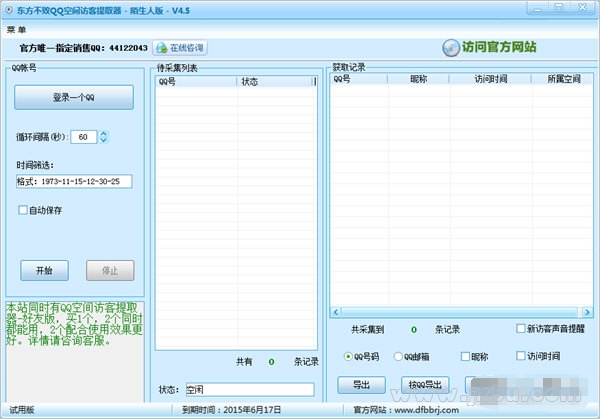
Task: Click the left scroll arrow of 获取记录
Action: coord(336,312)
